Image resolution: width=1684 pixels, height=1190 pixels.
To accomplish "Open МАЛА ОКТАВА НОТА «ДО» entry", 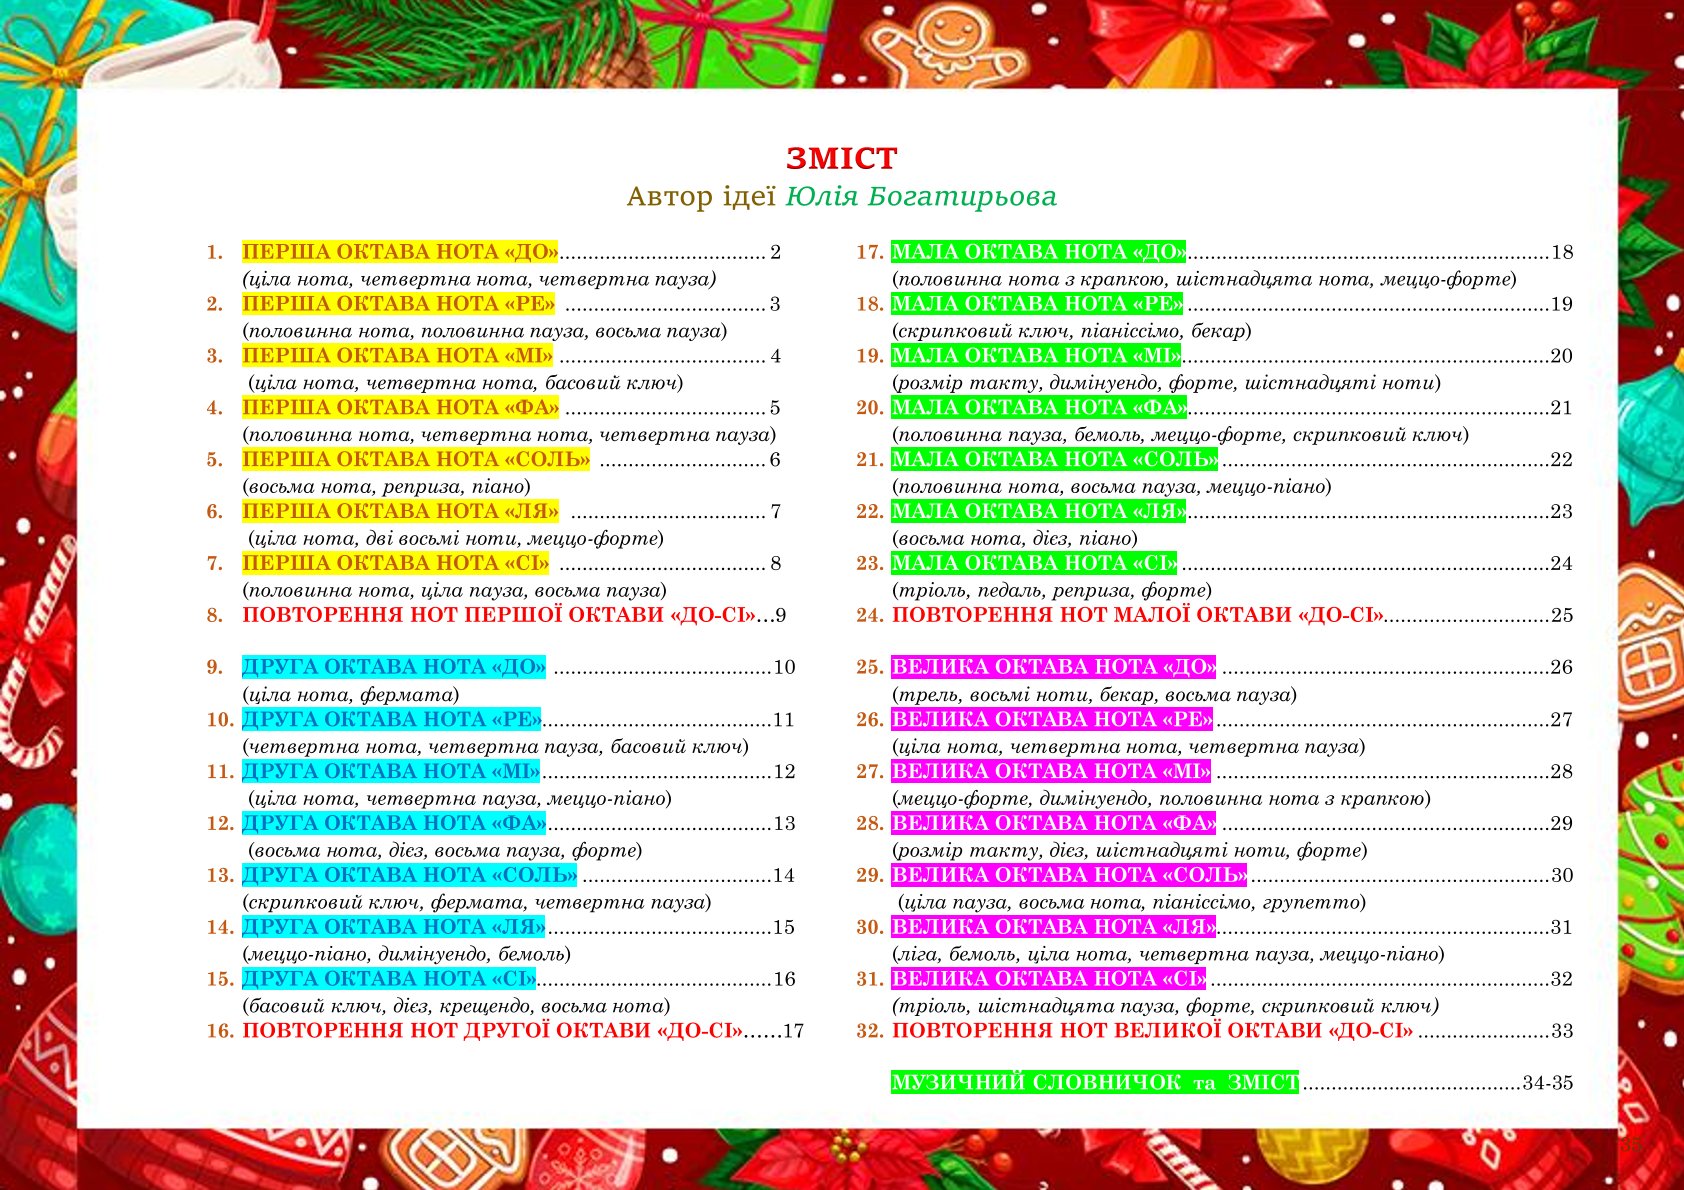I will tap(1039, 252).
